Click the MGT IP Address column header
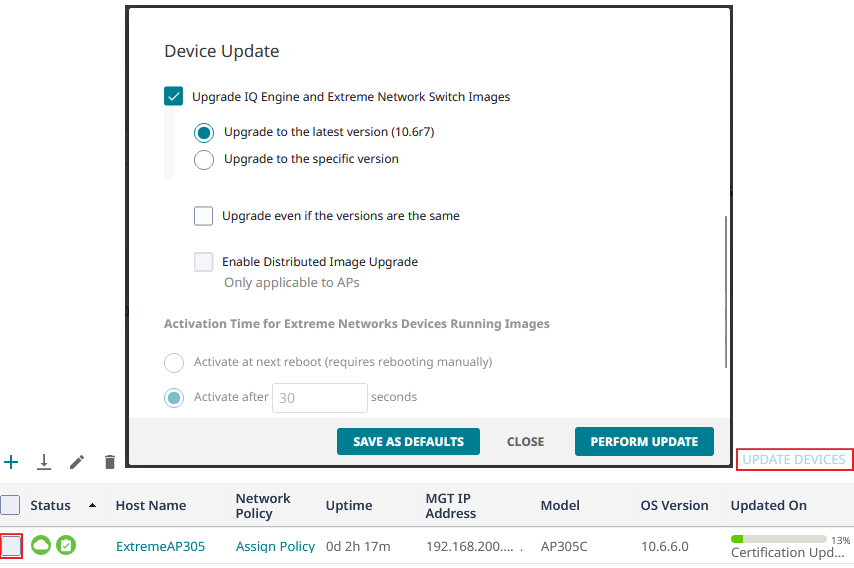Screen dimensions: 854x568 click(450, 505)
